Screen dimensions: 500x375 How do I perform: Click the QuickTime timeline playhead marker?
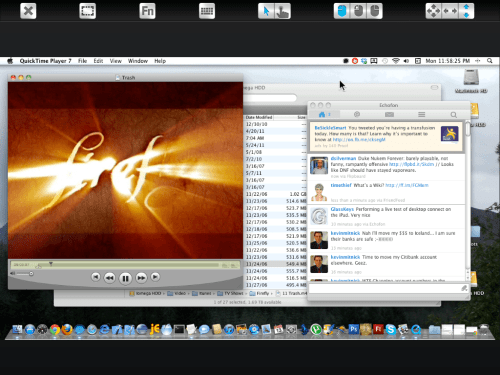tap(51, 264)
